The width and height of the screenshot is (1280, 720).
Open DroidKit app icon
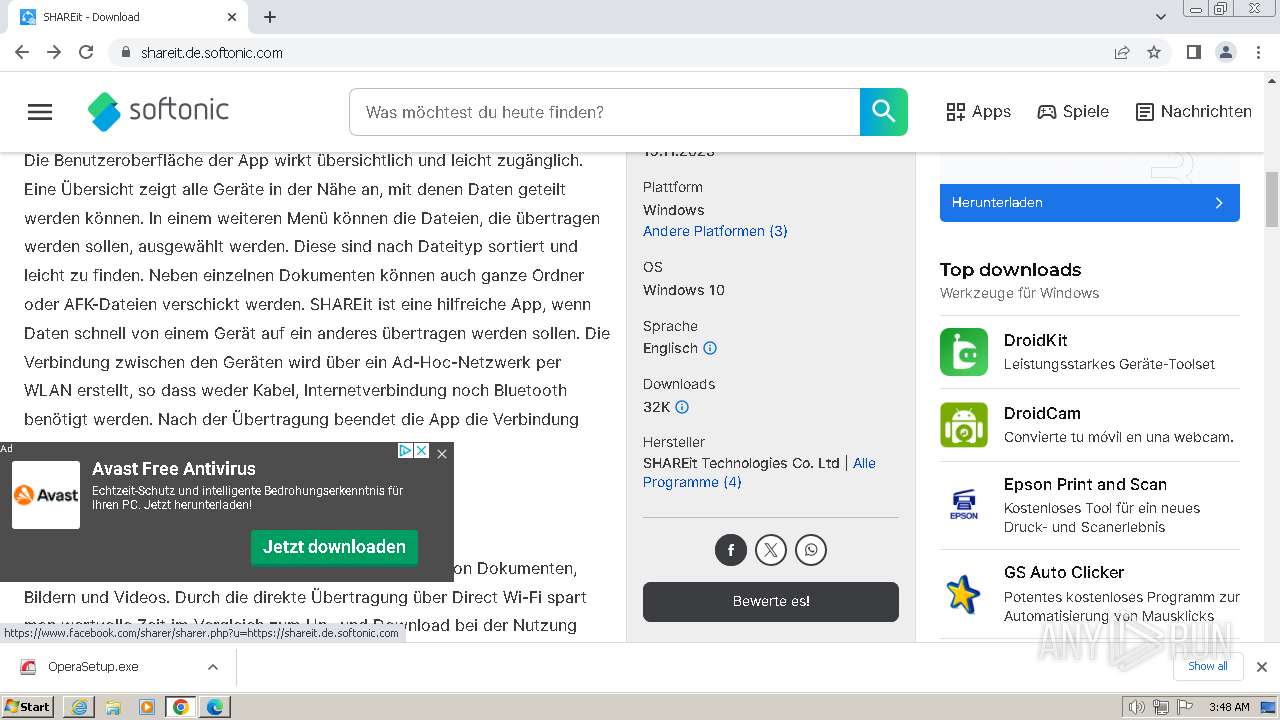[x=964, y=352]
